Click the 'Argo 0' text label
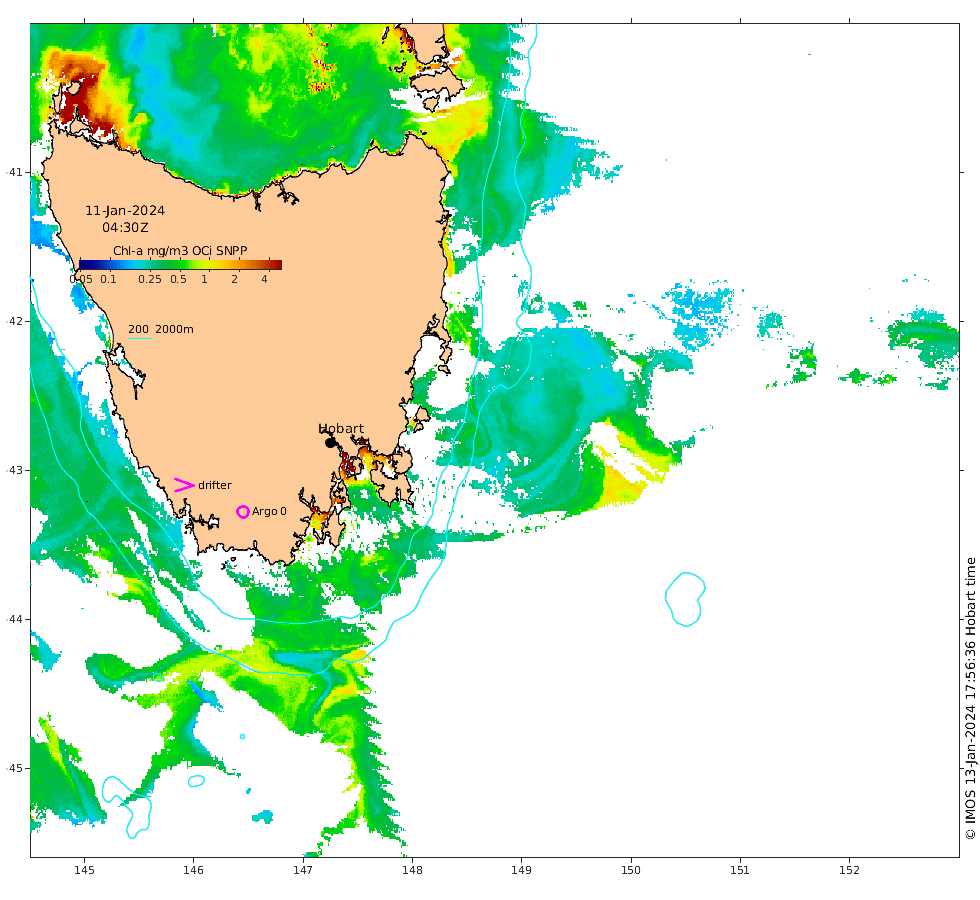Image resolution: width=980 pixels, height=900 pixels. click(269, 512)
